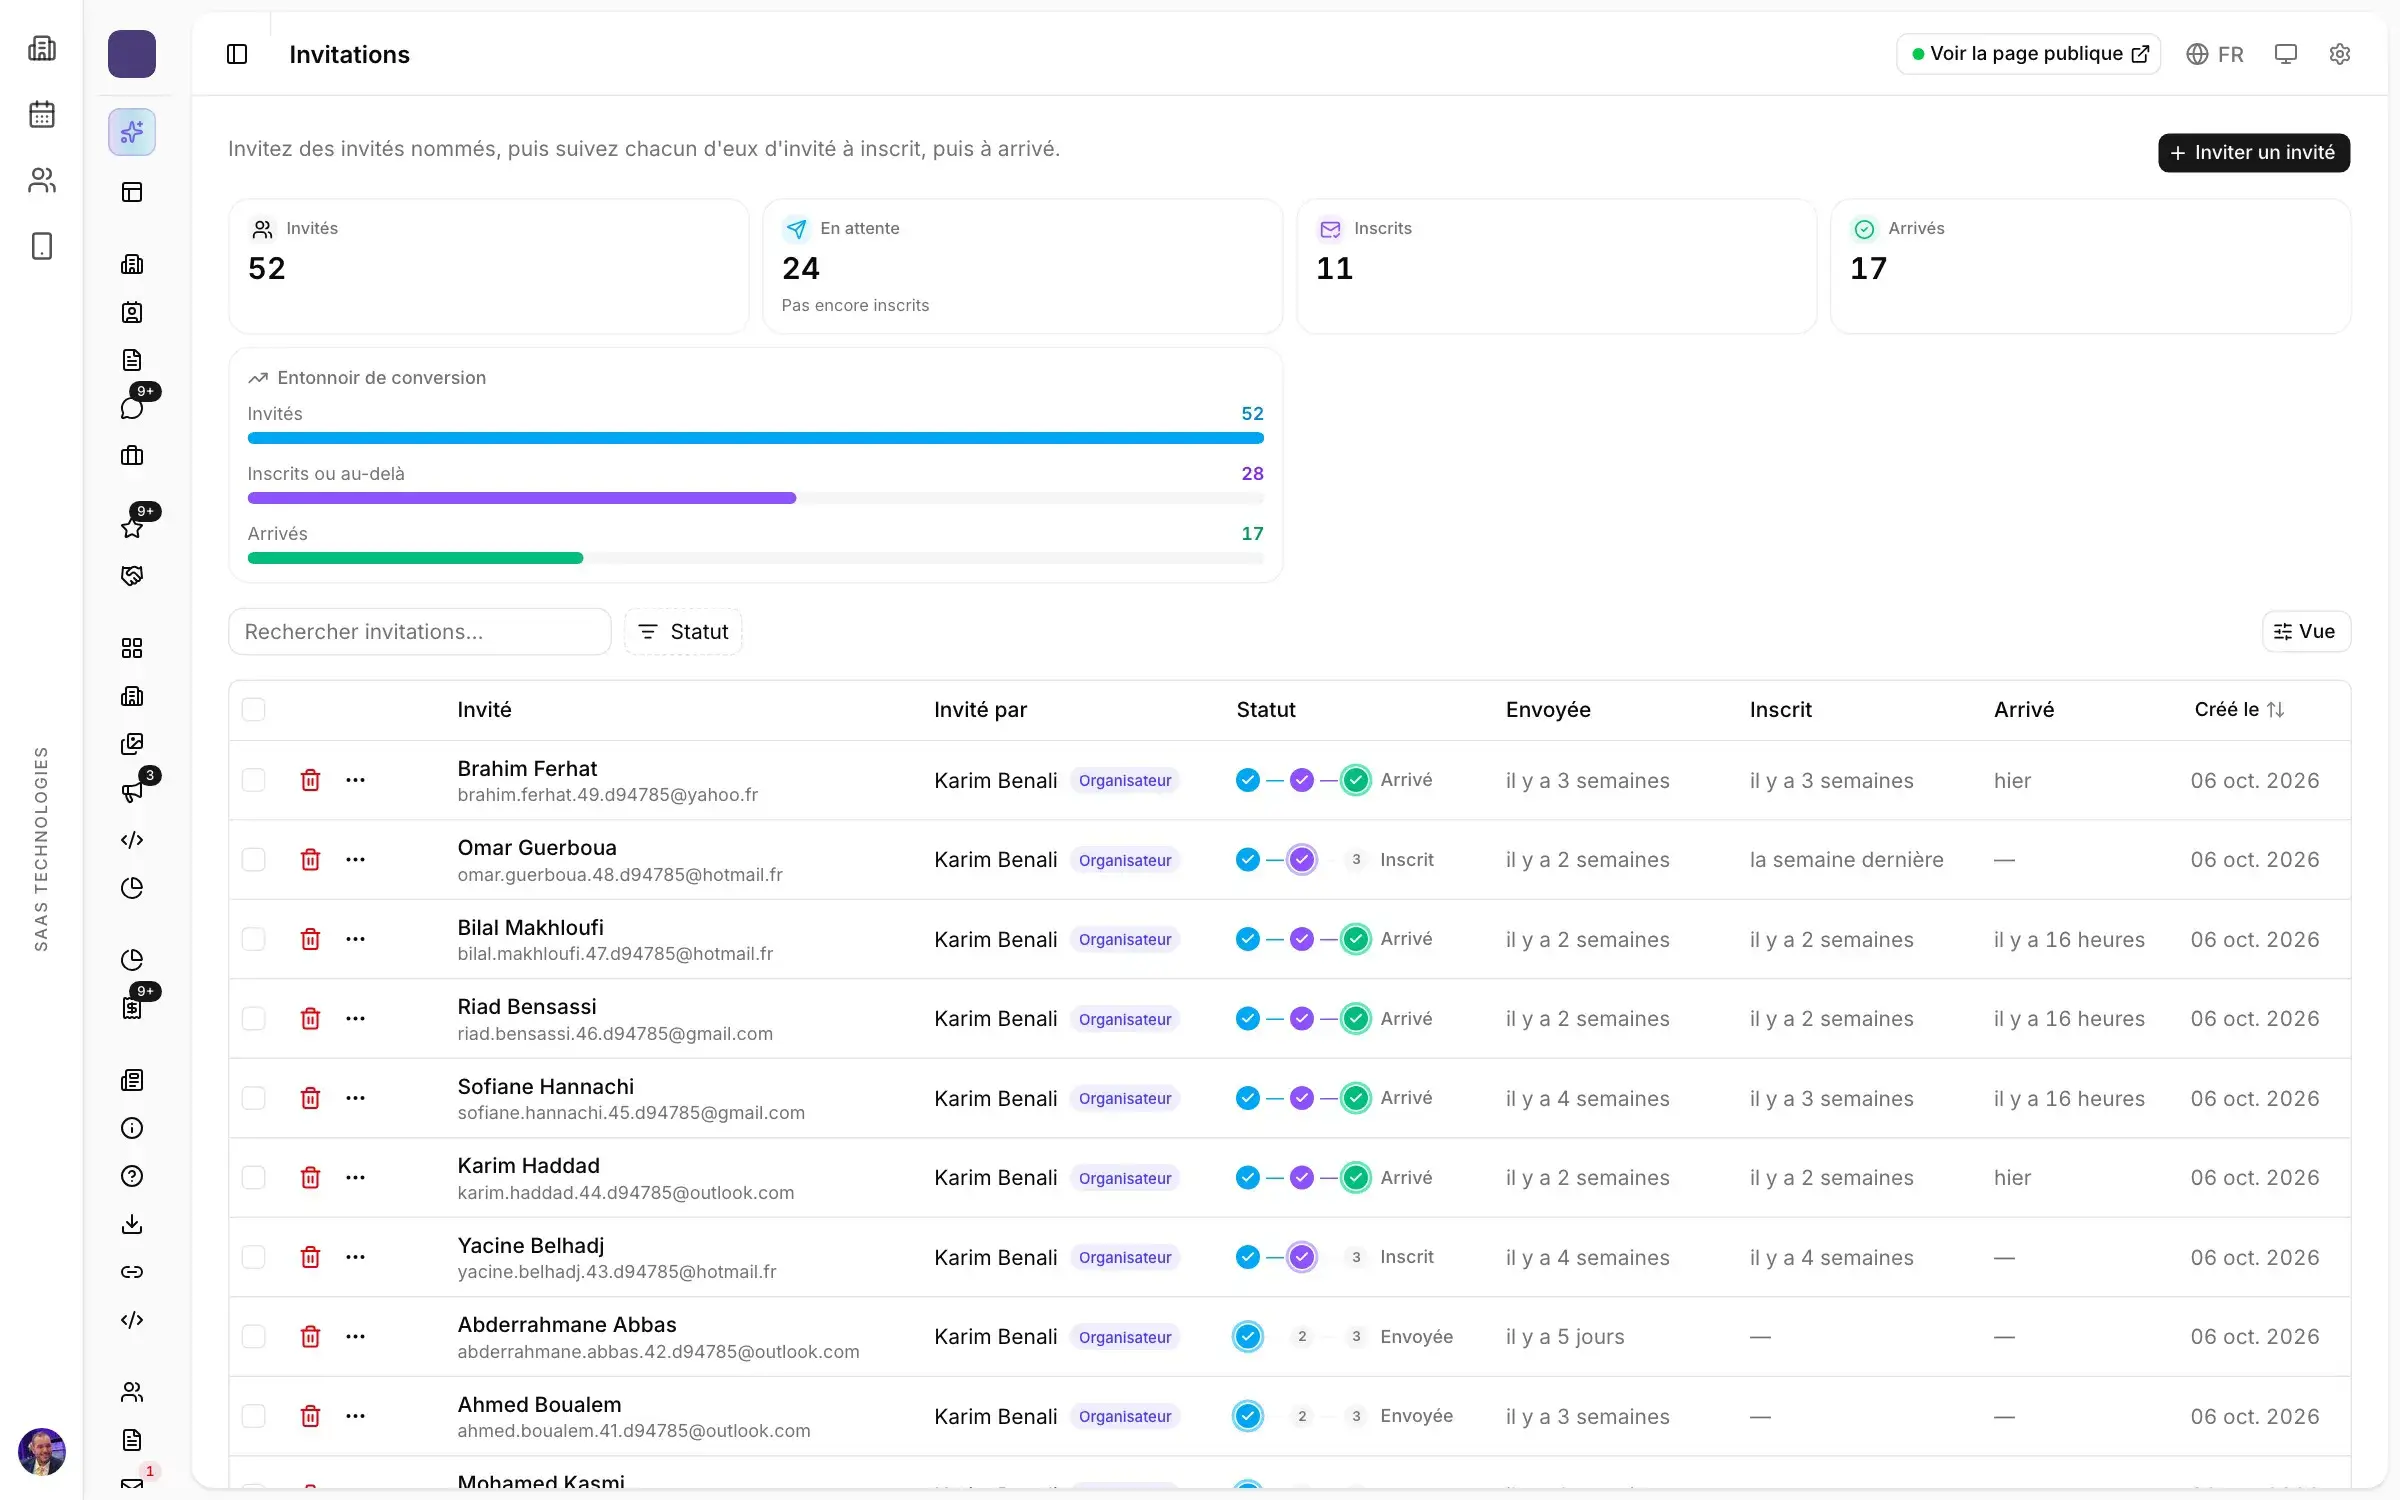Viewport: 2400px width, 1500px height.
Task: Open Voir la page publique link
Action: [x=2029, y=54]
